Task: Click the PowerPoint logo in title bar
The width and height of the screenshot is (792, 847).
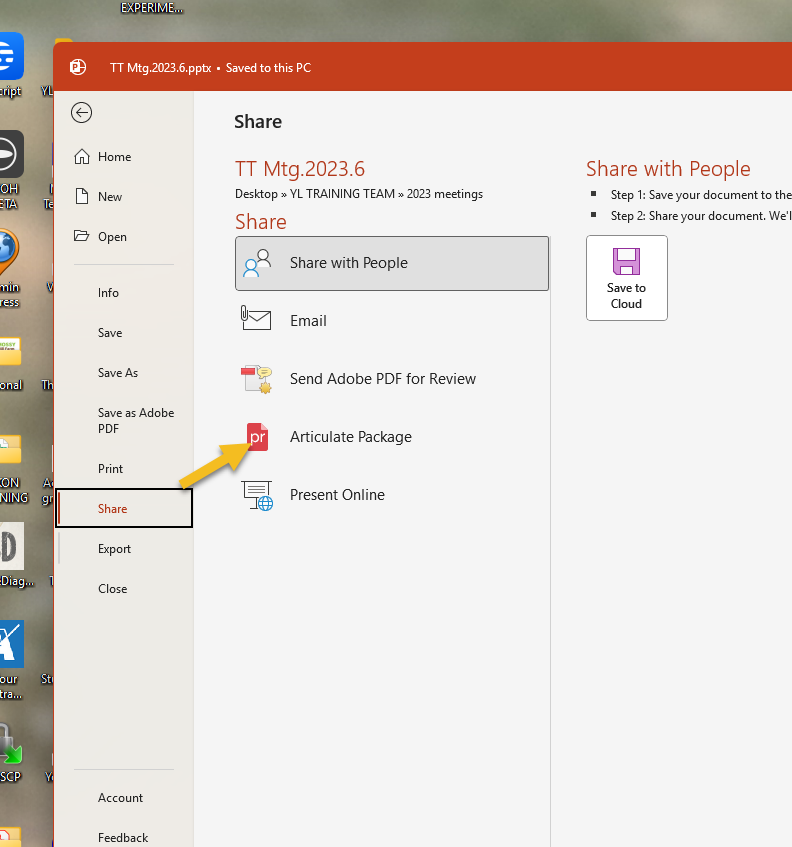Action: [78, 67]
